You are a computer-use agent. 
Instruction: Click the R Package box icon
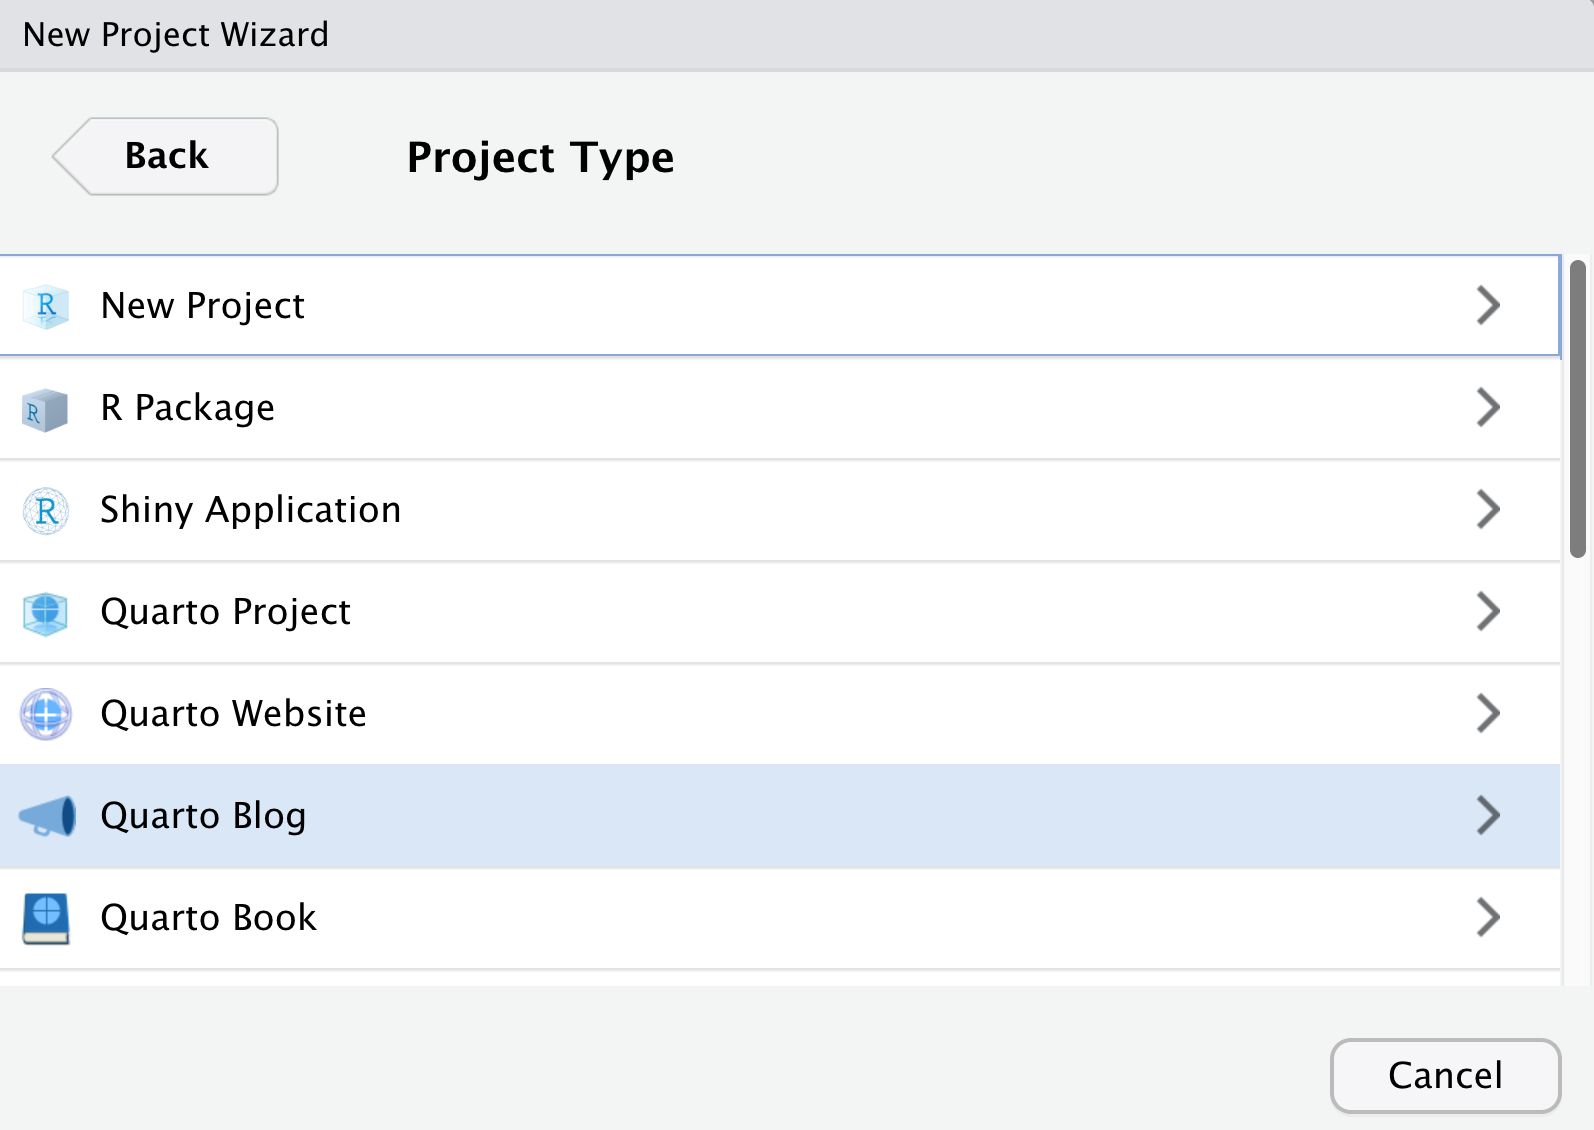tap(45, 409)
